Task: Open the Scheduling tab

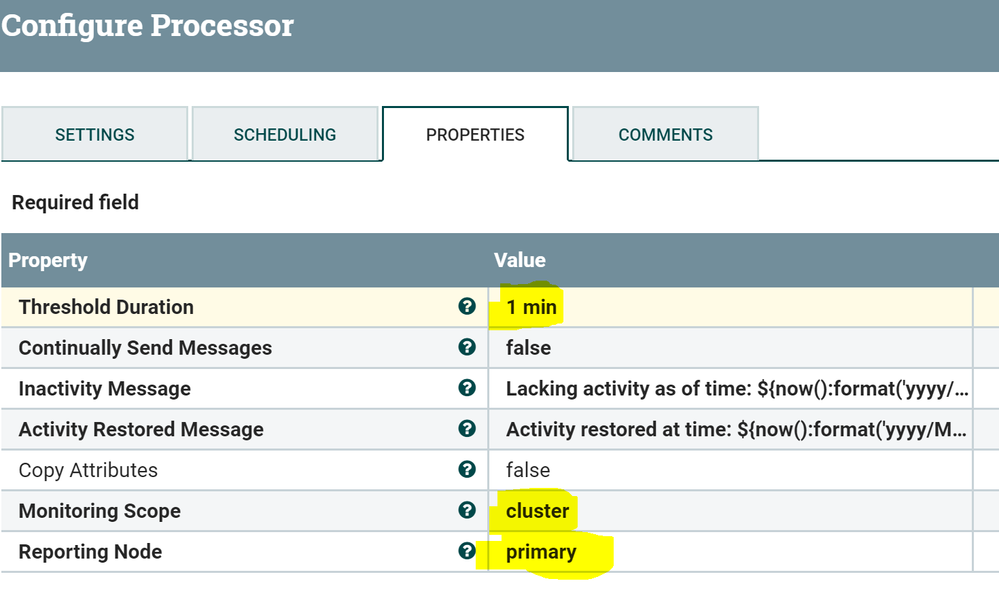Action: (285, 134)
